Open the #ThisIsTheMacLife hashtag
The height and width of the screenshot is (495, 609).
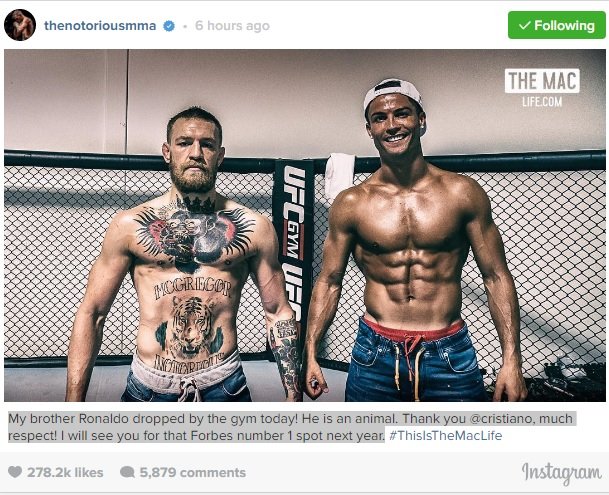pyautogui.click(x=445, y=436)
